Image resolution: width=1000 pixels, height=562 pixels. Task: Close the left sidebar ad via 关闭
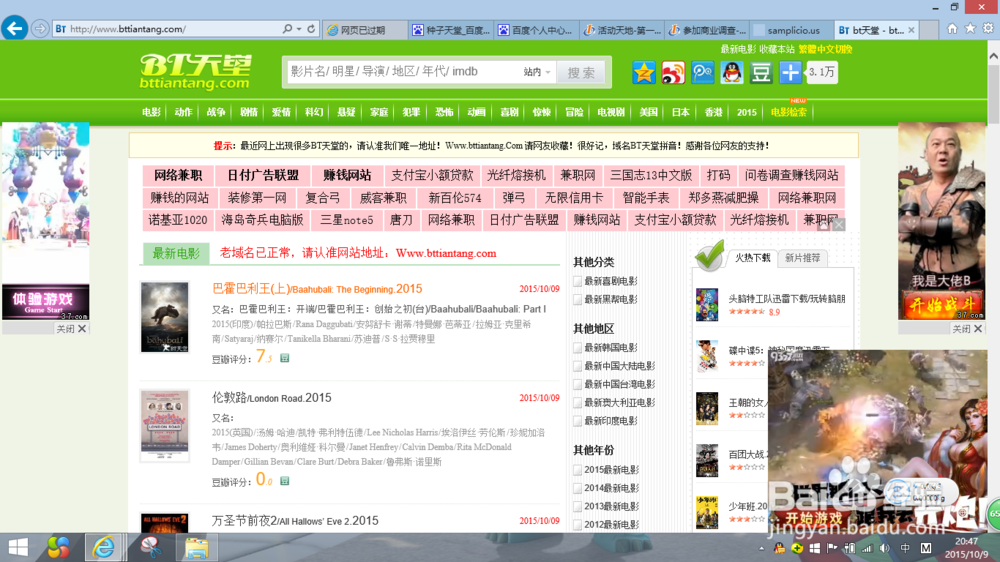tap(71, 329)
